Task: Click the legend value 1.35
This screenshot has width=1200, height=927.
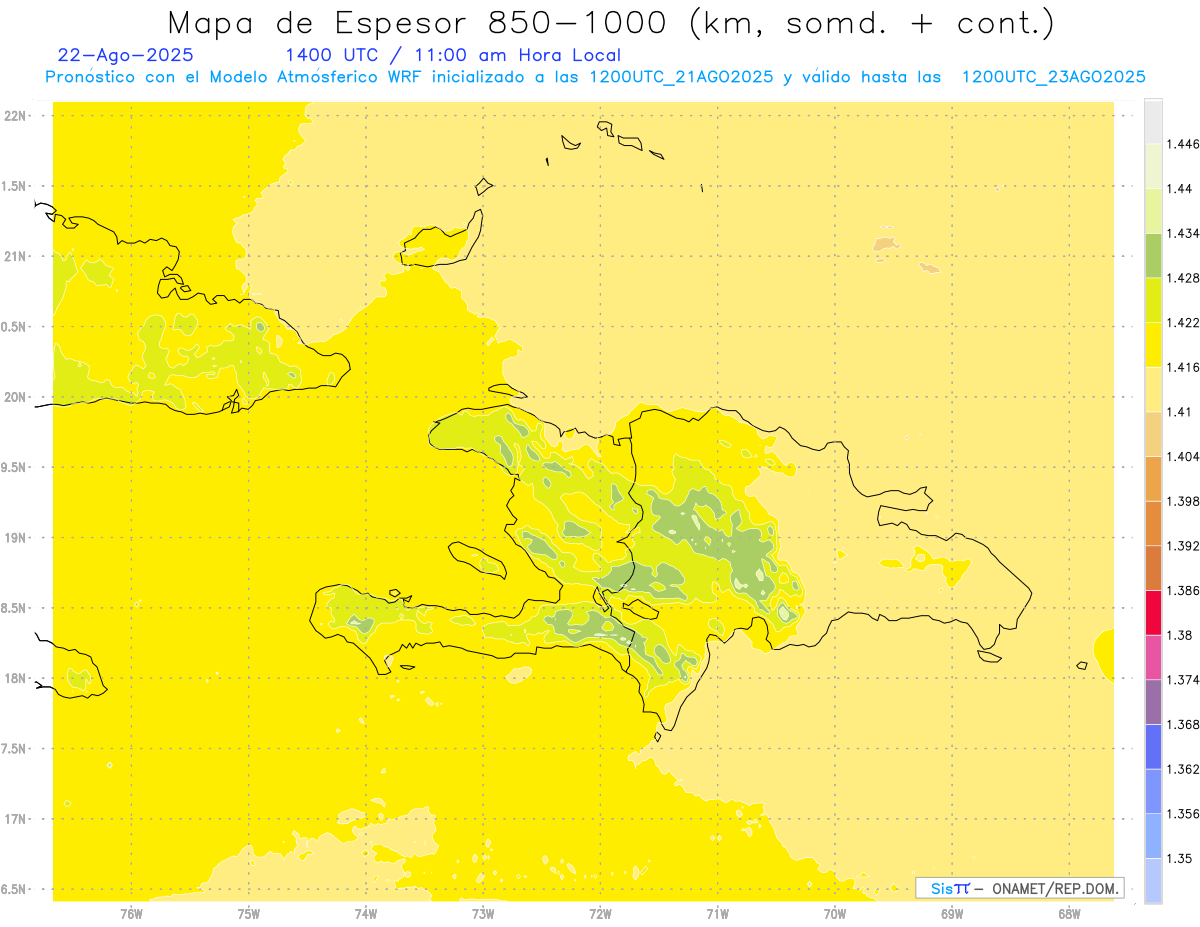Action: [x=1180, y=859]
